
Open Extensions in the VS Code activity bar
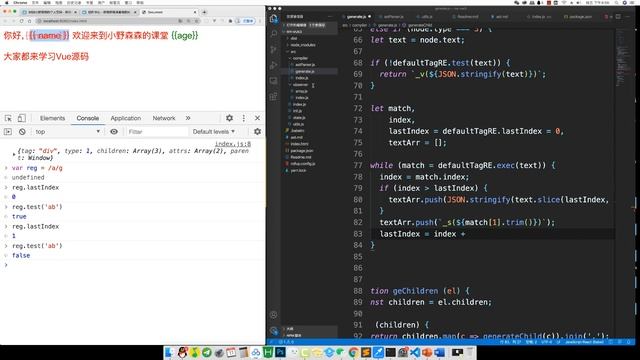point(274,97)
